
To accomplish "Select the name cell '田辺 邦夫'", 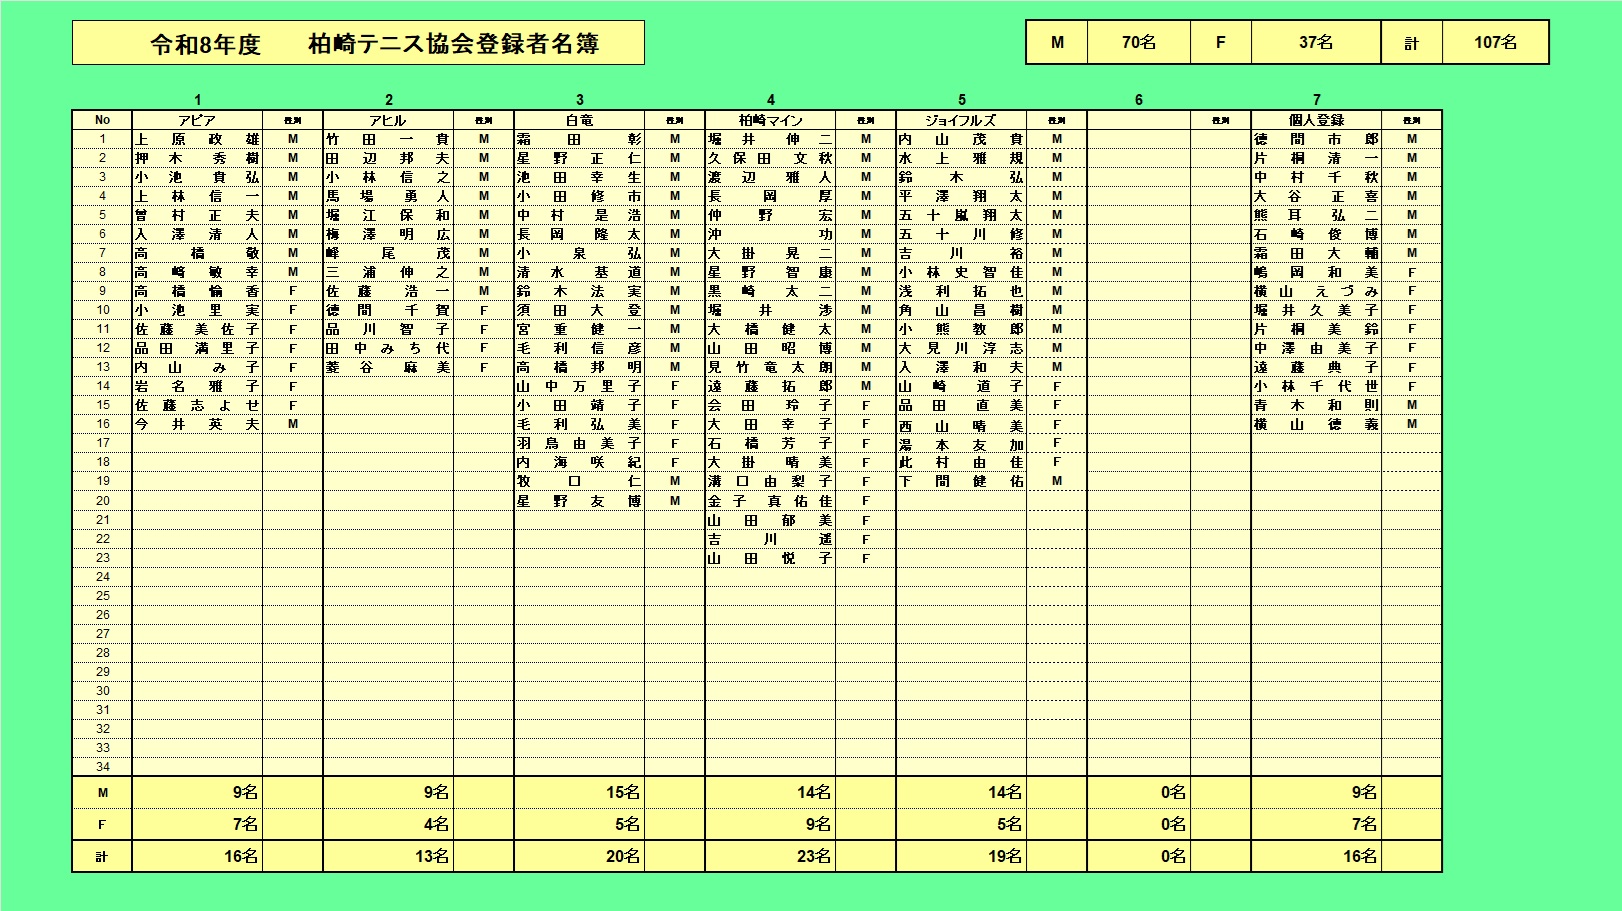I will (x=388, y=158).
